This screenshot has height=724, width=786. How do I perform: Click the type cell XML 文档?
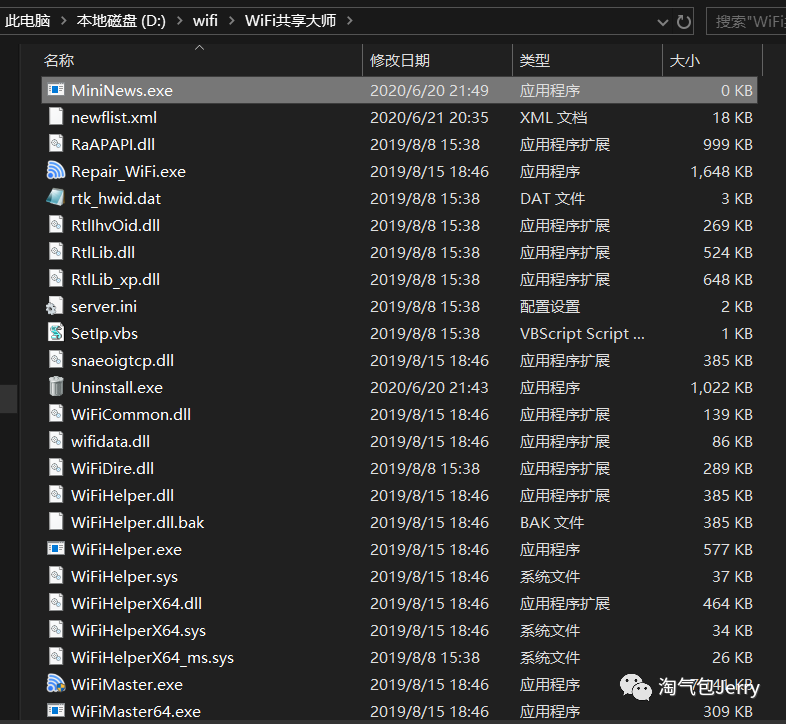pos(553,117)
